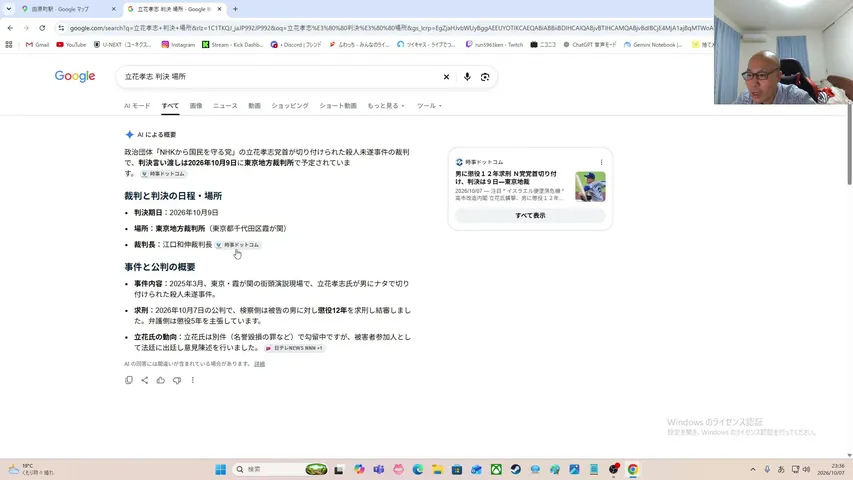853x480 pixels.
Task: Switch to 画像 results tab
Action: coord(196,106)
